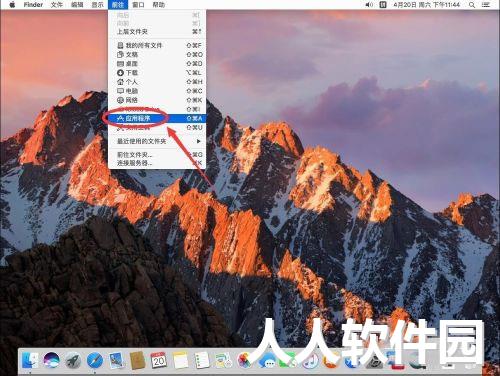Image resolution: width=500 pixels, height=376 pixels.
Task: Launch Siri from the Dock
Action: click(x=51, y=360)
